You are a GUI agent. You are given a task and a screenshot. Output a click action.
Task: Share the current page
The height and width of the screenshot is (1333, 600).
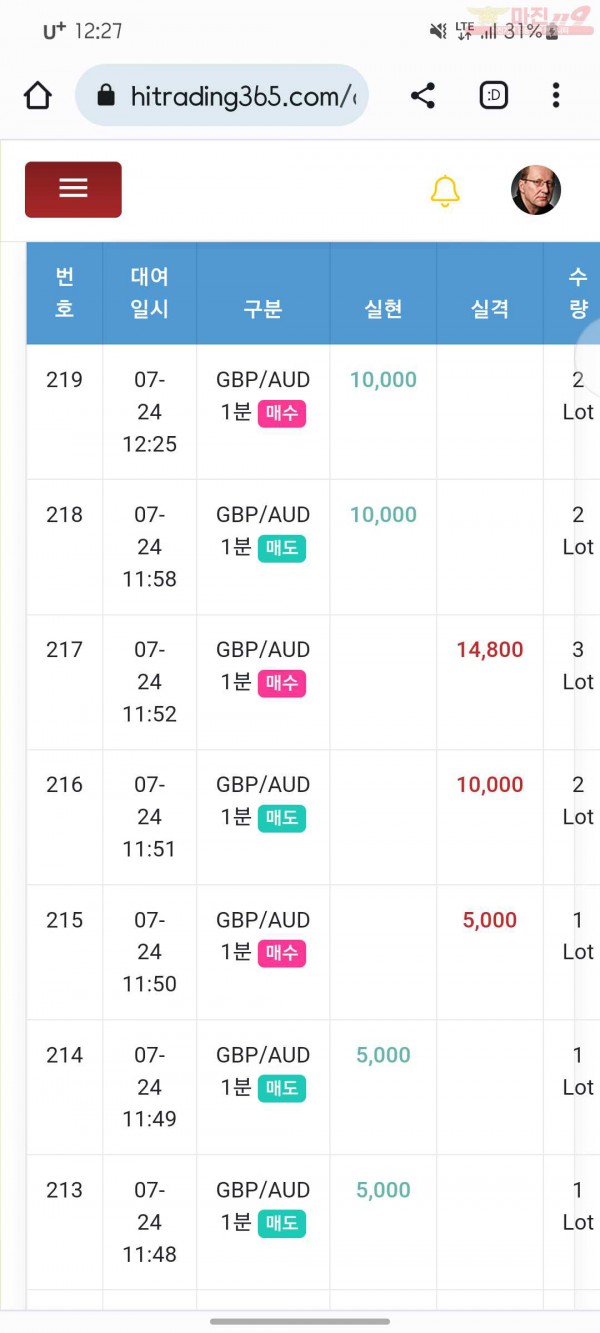point(423,96)
